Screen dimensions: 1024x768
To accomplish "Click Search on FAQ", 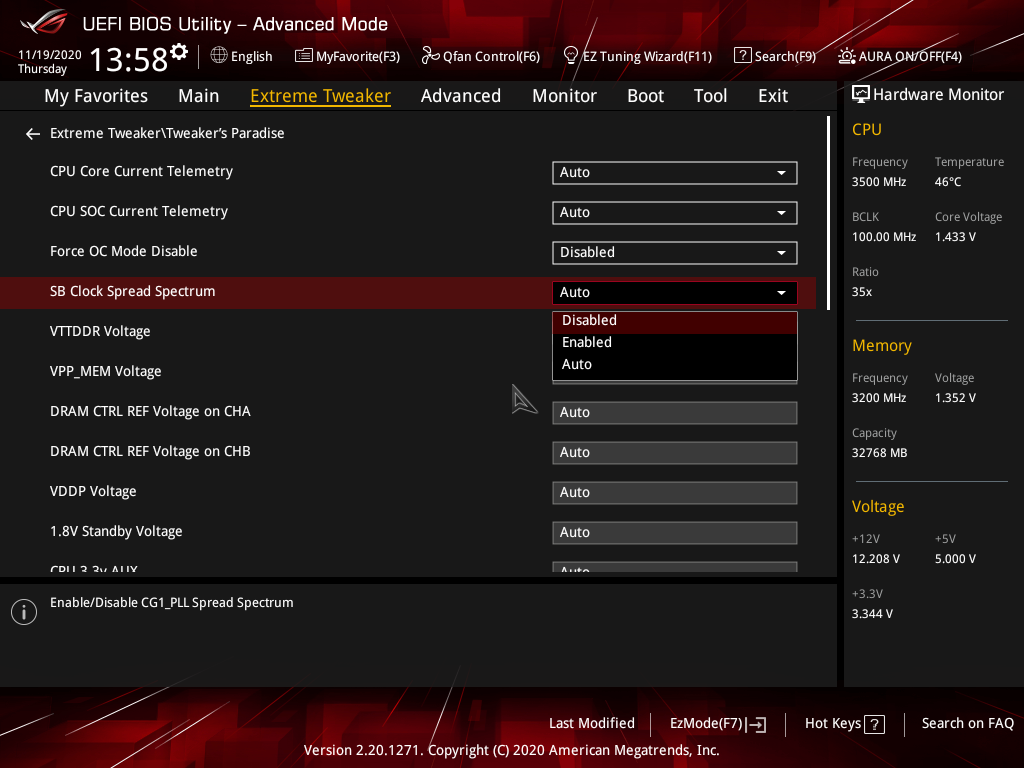I will [967, 723].
